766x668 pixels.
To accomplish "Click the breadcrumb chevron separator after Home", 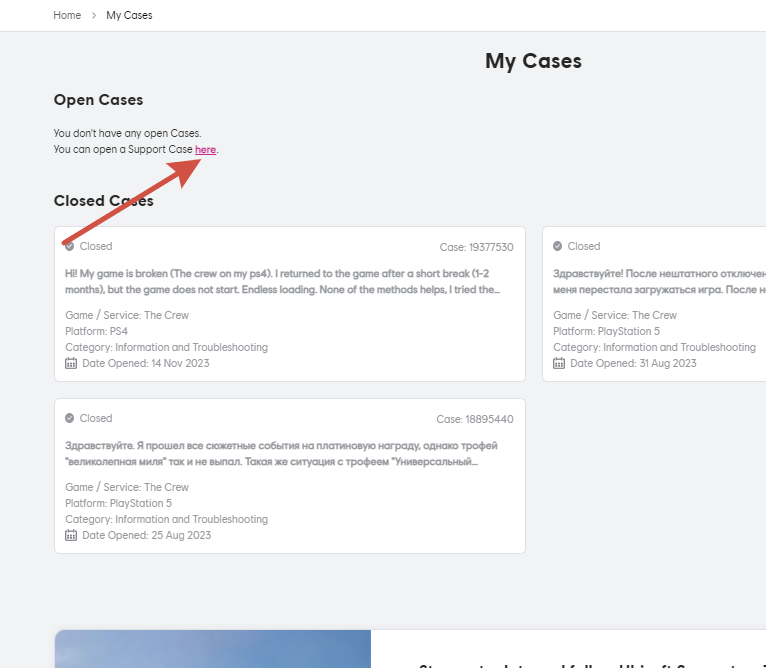I will (x=94, y=15).
